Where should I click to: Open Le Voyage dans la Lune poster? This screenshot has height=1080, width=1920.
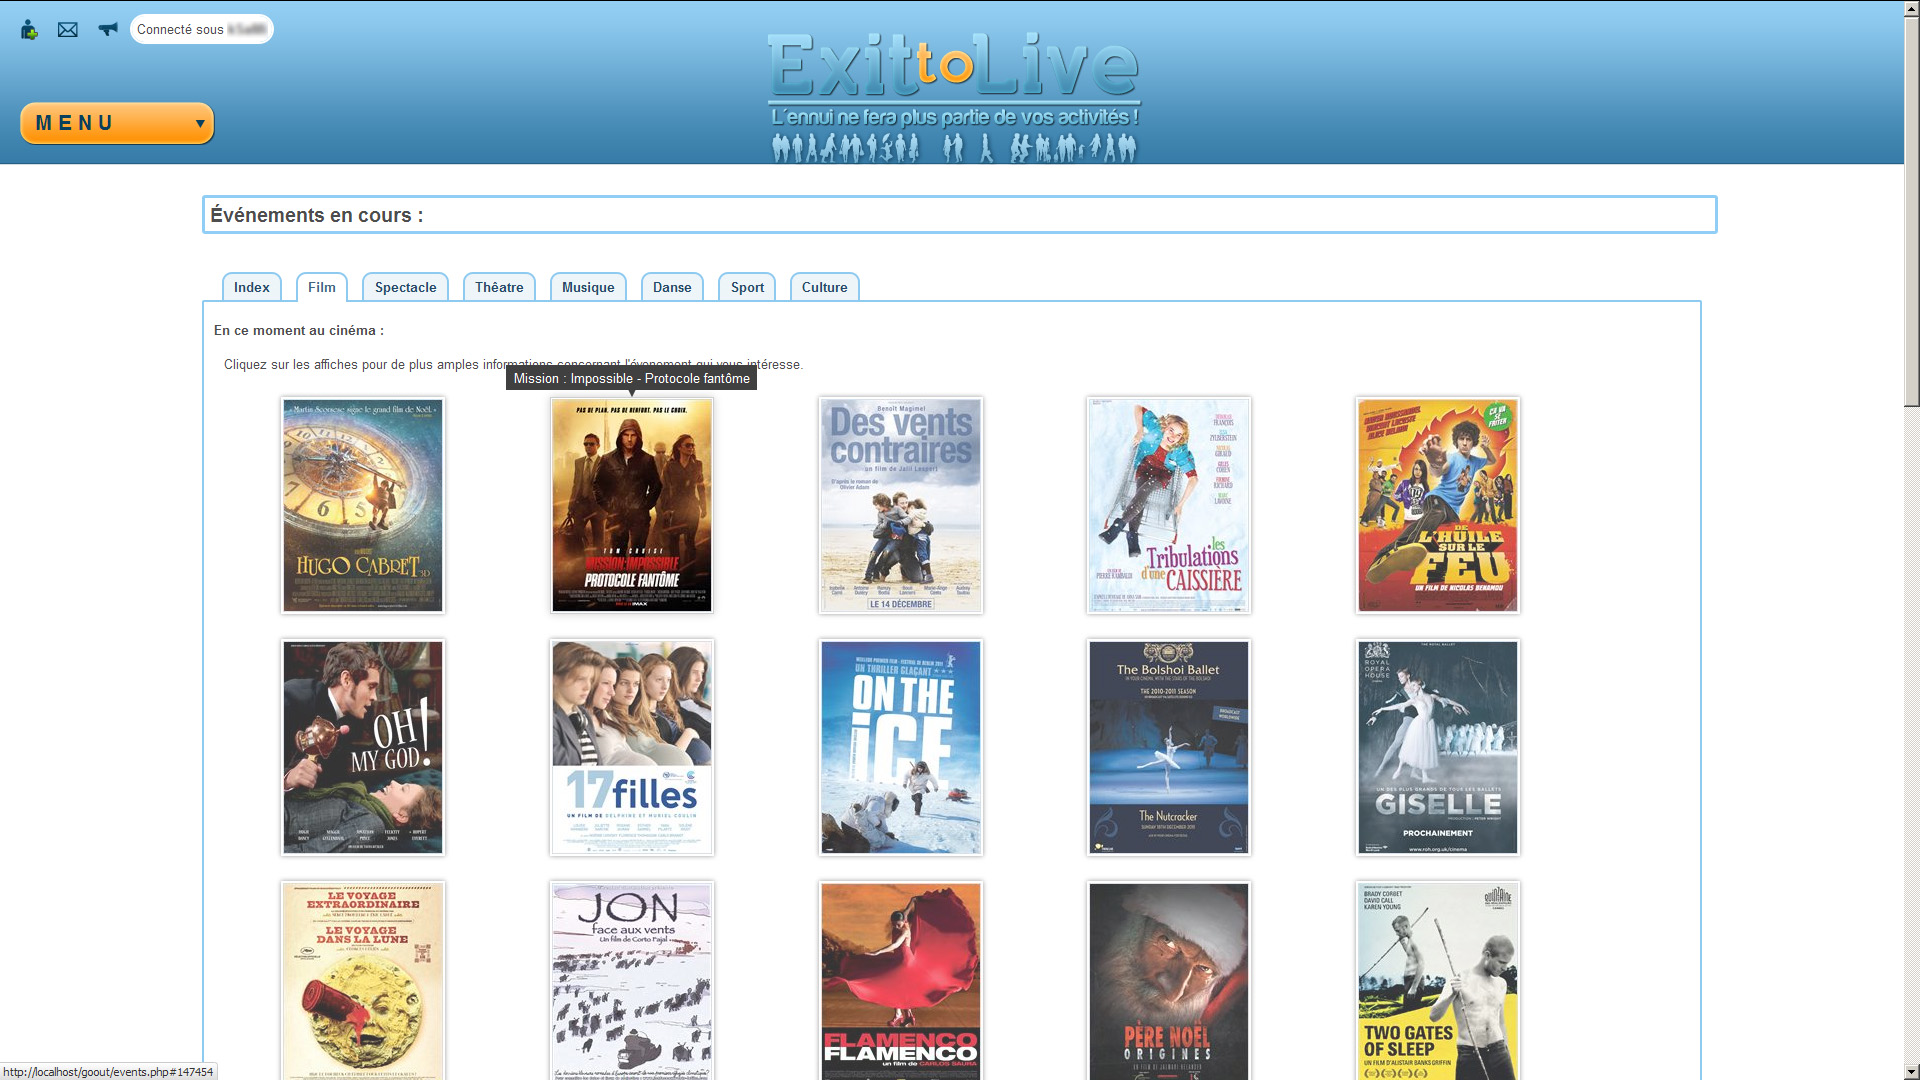pos(363,981)
